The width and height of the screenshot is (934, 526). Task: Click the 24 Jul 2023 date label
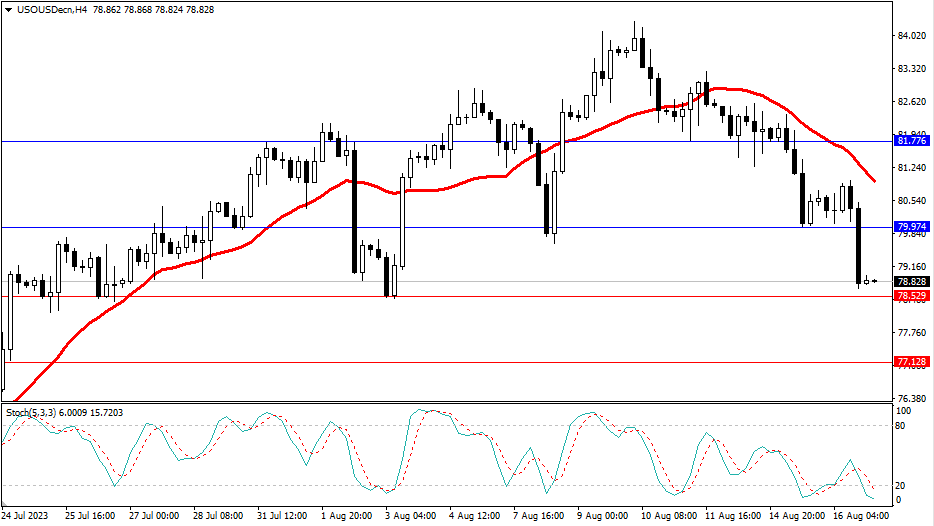pyautogui.click(x=28, y=516)
